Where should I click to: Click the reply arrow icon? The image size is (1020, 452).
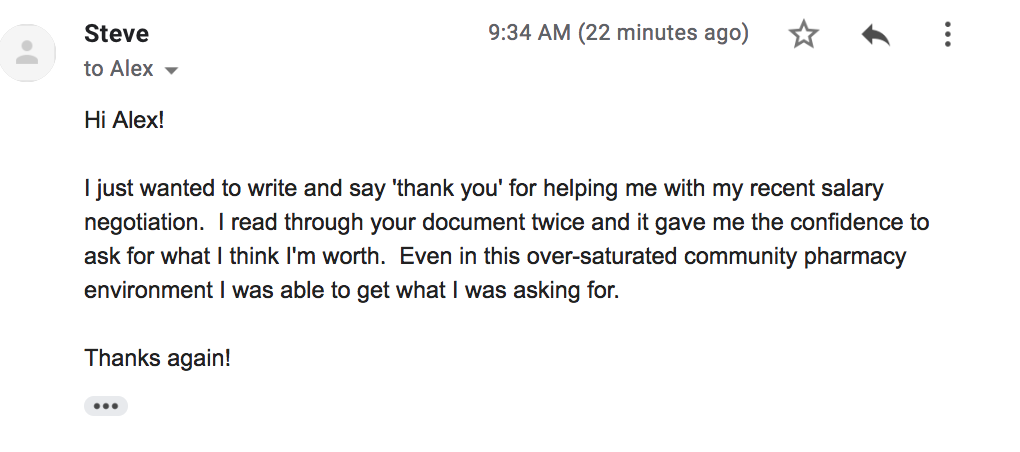(x=876, y=36)
